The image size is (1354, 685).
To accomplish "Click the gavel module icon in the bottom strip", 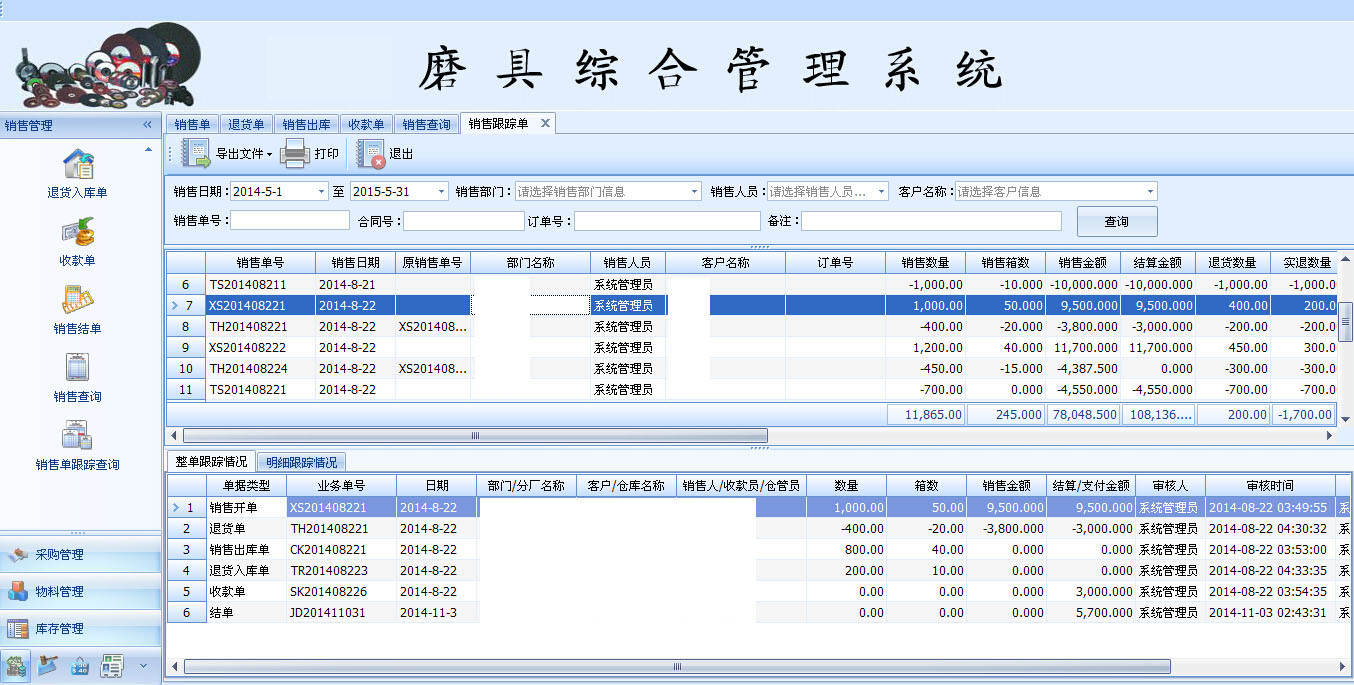I will click(48, 665).
